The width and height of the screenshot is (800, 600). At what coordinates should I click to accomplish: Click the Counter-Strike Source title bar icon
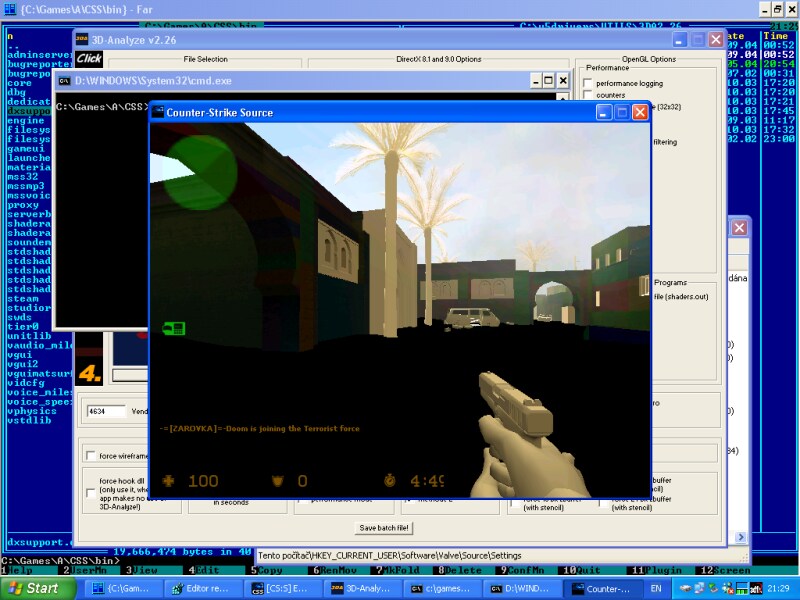158,112
